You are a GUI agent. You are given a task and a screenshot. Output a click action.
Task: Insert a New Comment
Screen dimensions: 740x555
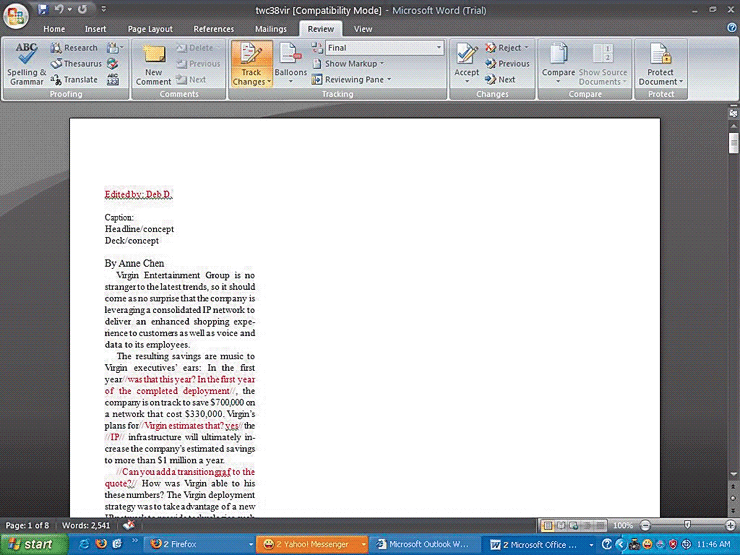click(153, 64)
